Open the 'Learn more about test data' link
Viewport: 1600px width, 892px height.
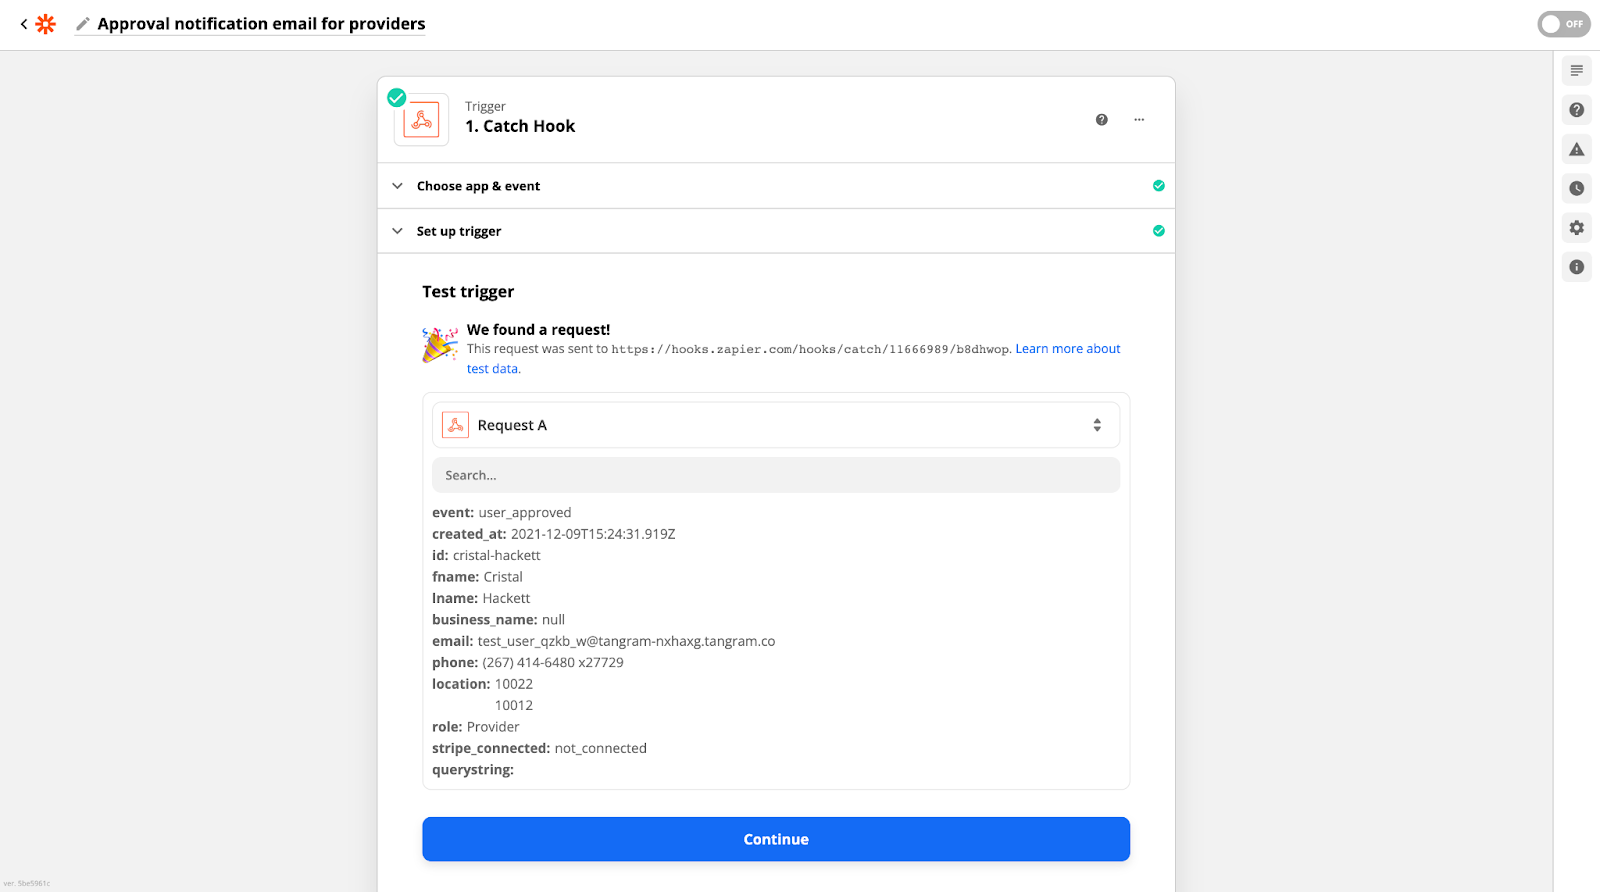point(1068,349)
